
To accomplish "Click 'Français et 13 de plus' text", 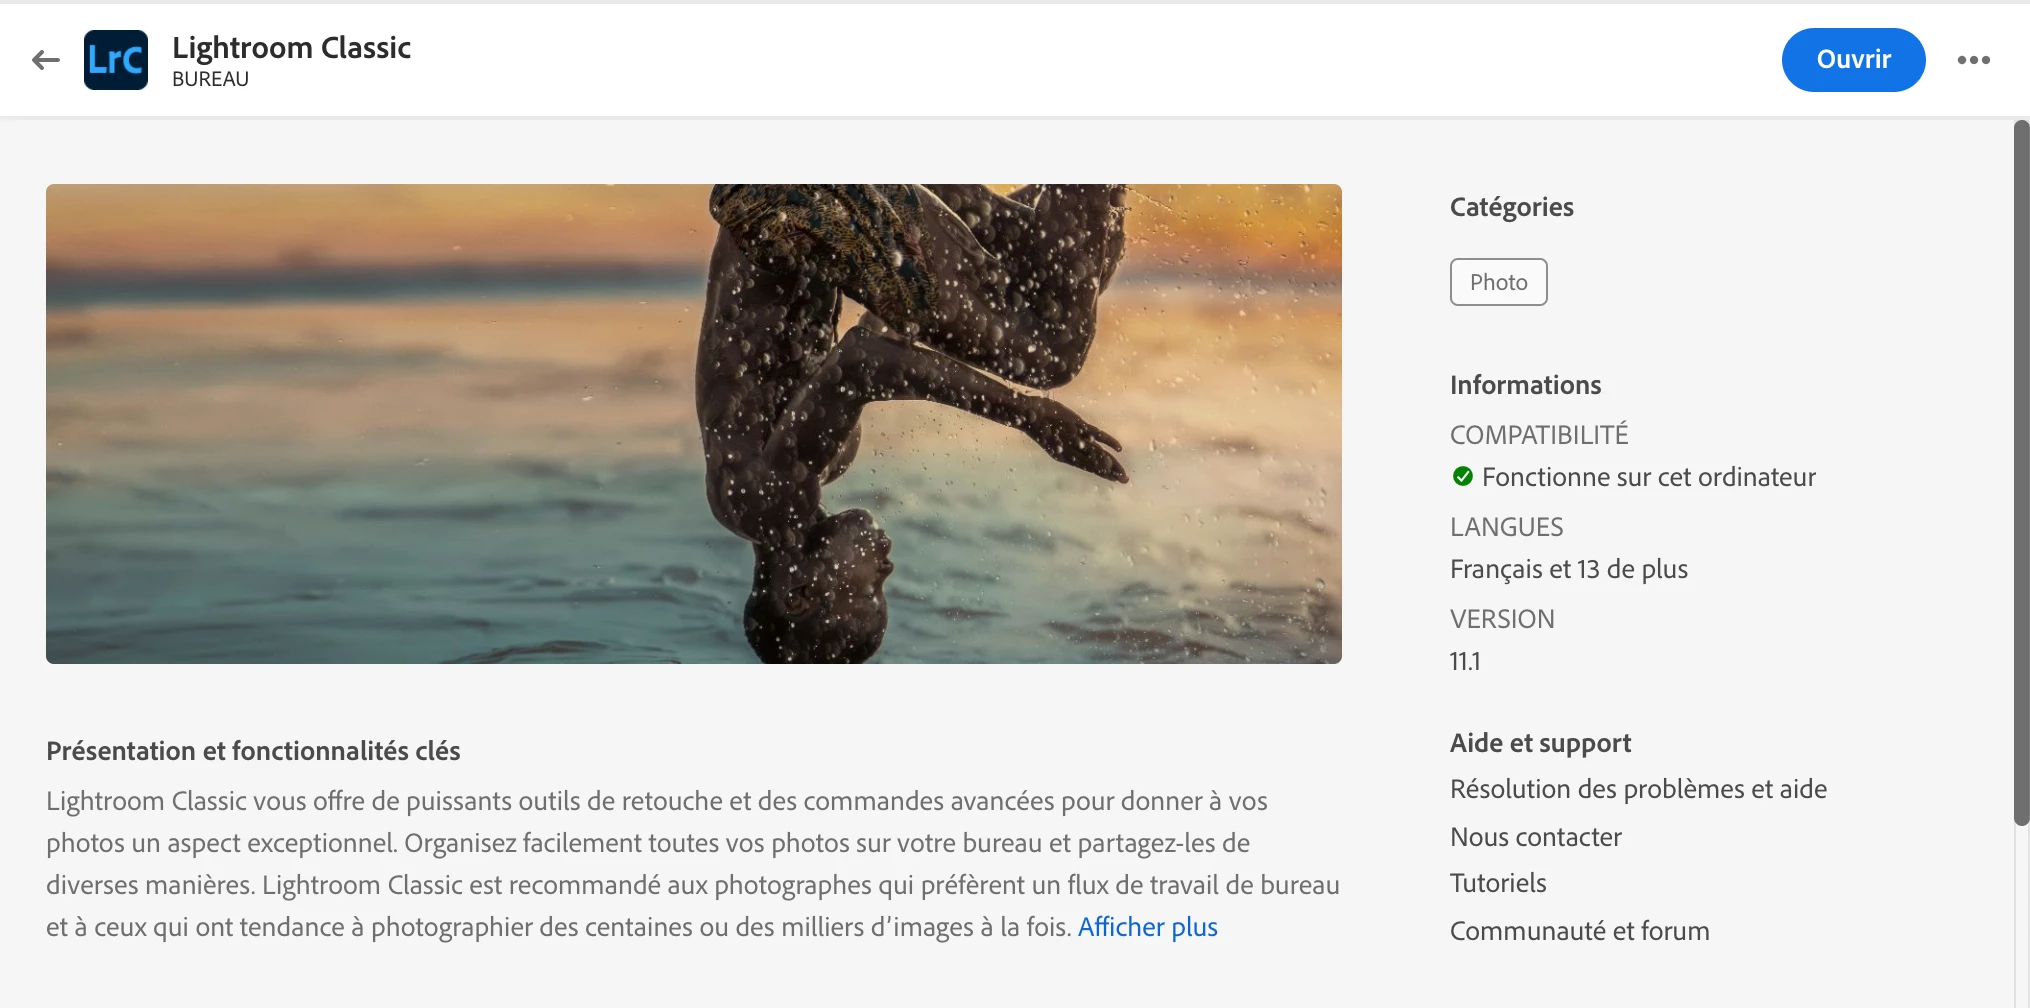I will click(1568, 569).
